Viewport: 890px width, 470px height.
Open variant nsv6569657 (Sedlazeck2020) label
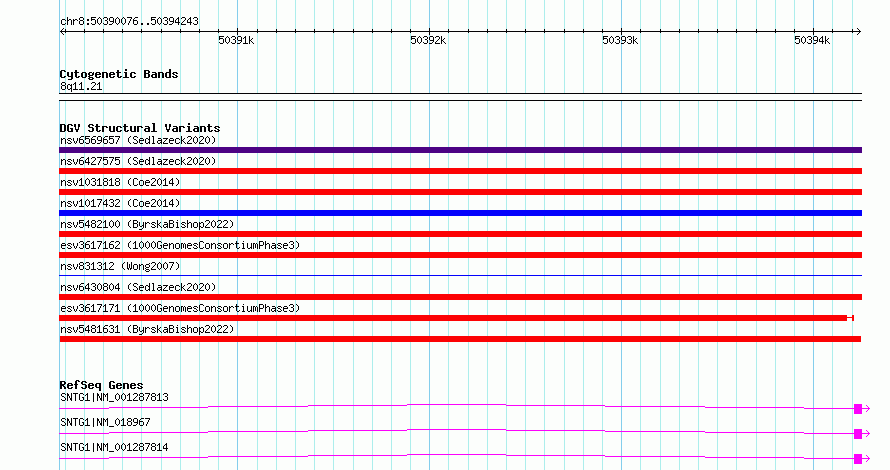(x=138, y=140)
